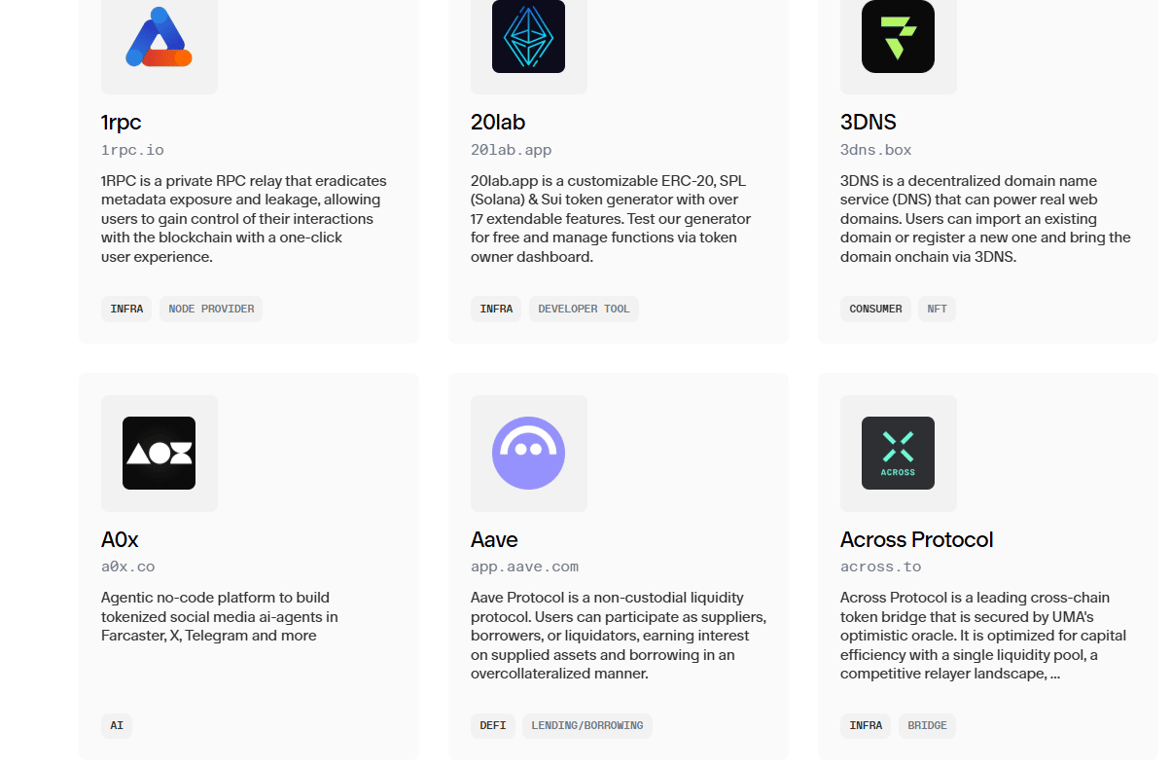1171x768 pixels.
Task: Open the 20lab.app link
Action: 511,149
